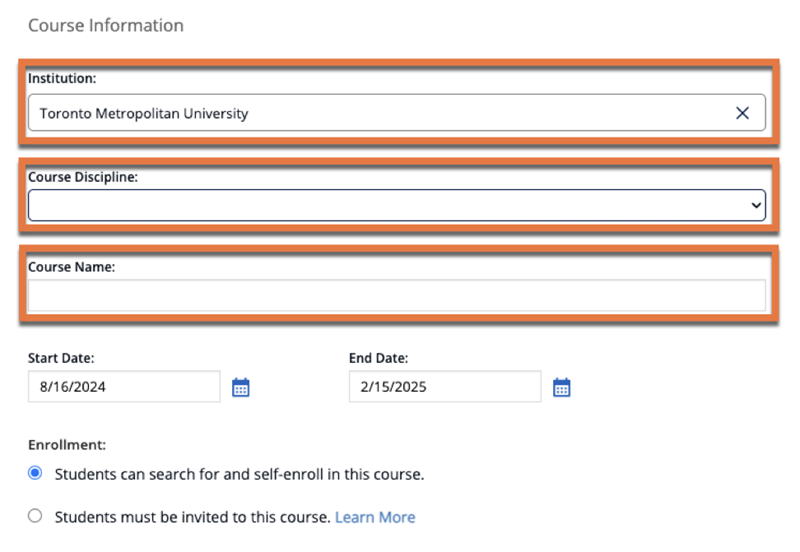
Task: Open the End Date calendar picker icon
Action: click(561, 387)
